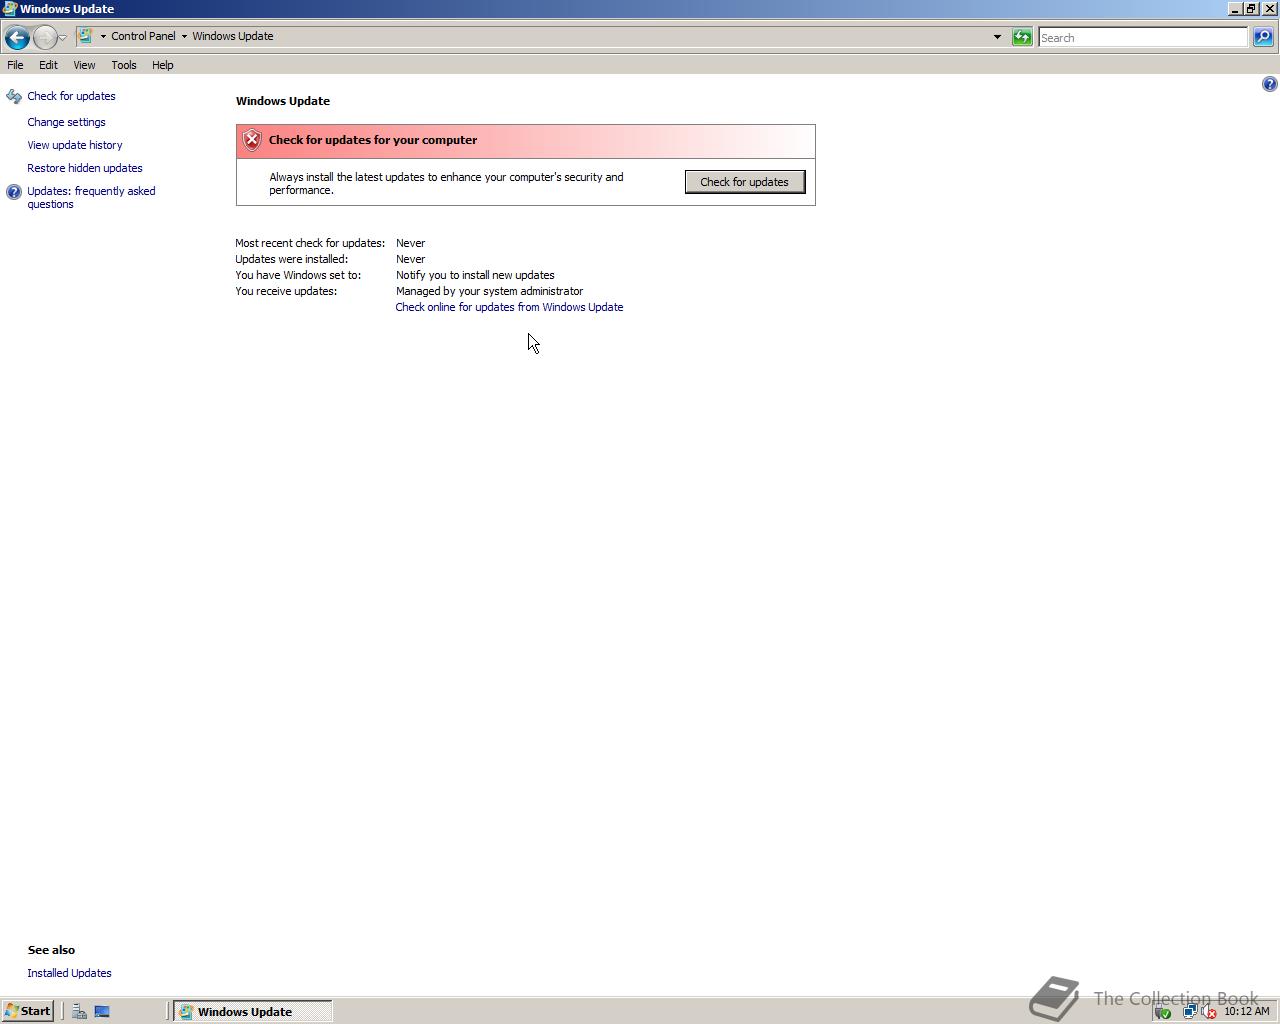
Task: Open the recent pages dropdown beside the Forward arrow
Action: (x=62, y=38)
